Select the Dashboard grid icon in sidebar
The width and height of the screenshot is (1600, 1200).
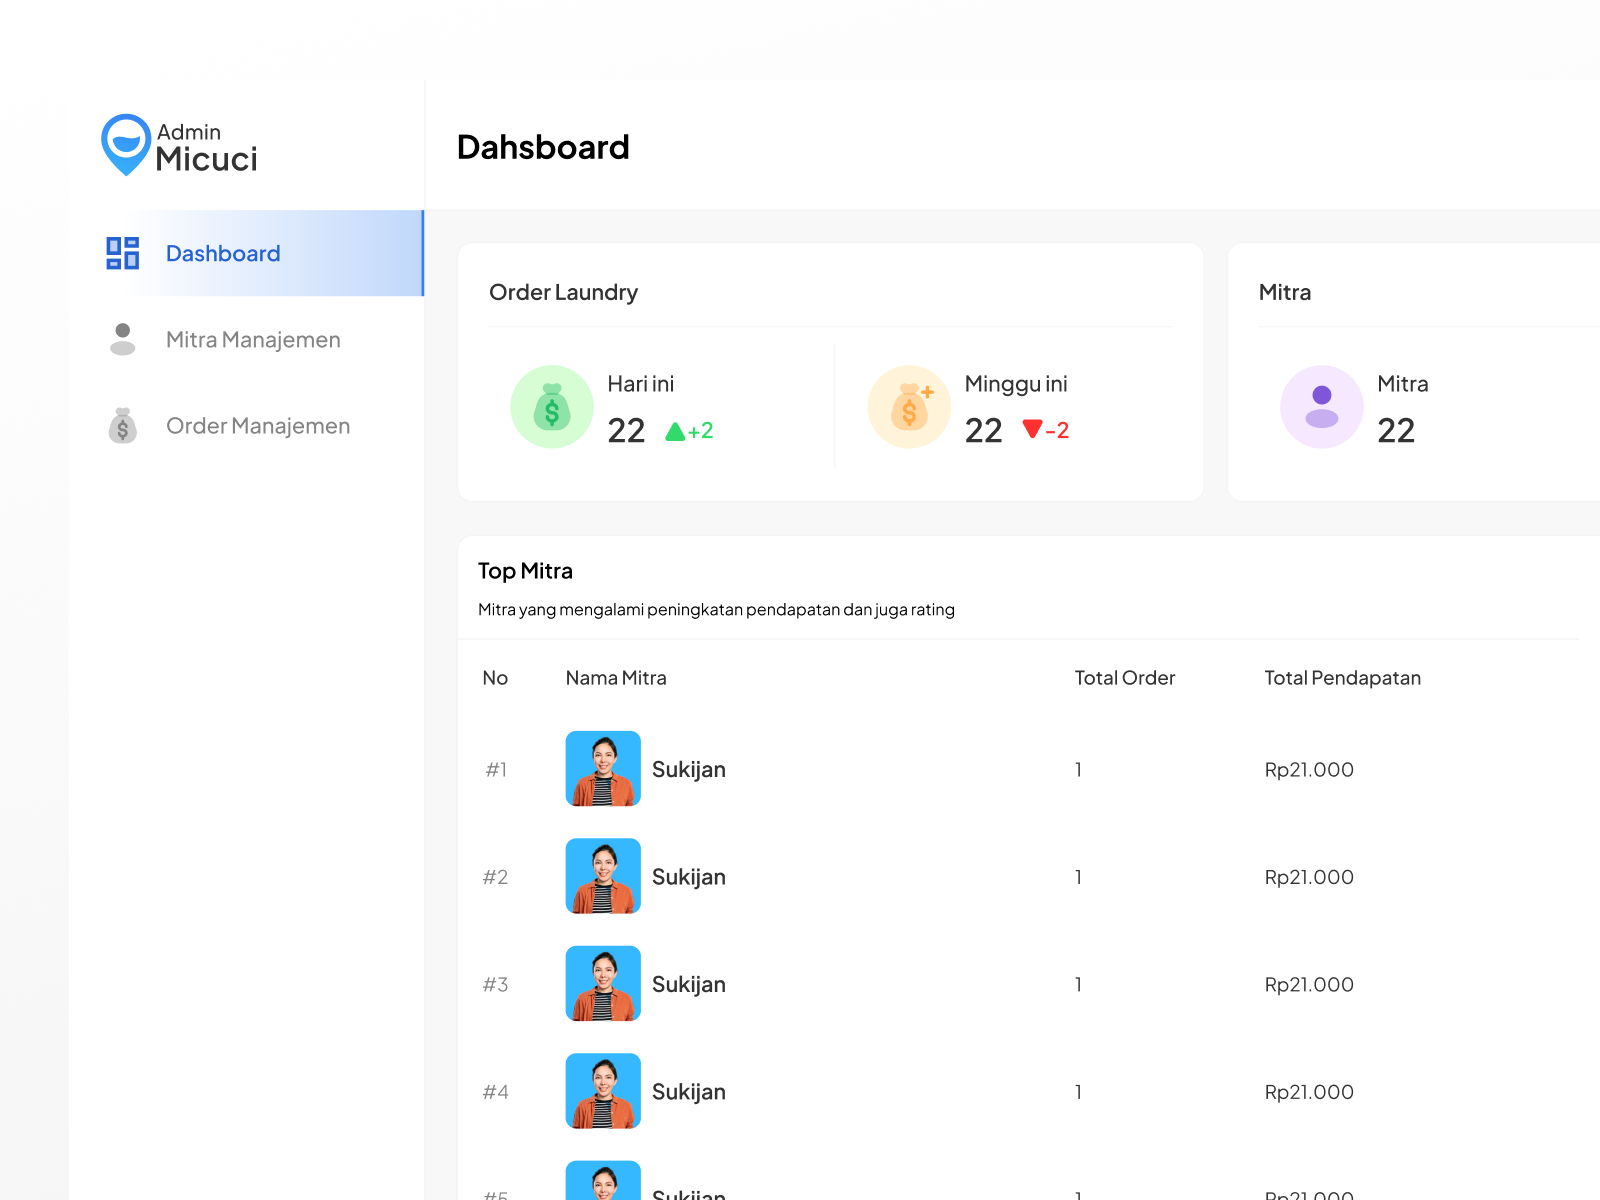121,253
